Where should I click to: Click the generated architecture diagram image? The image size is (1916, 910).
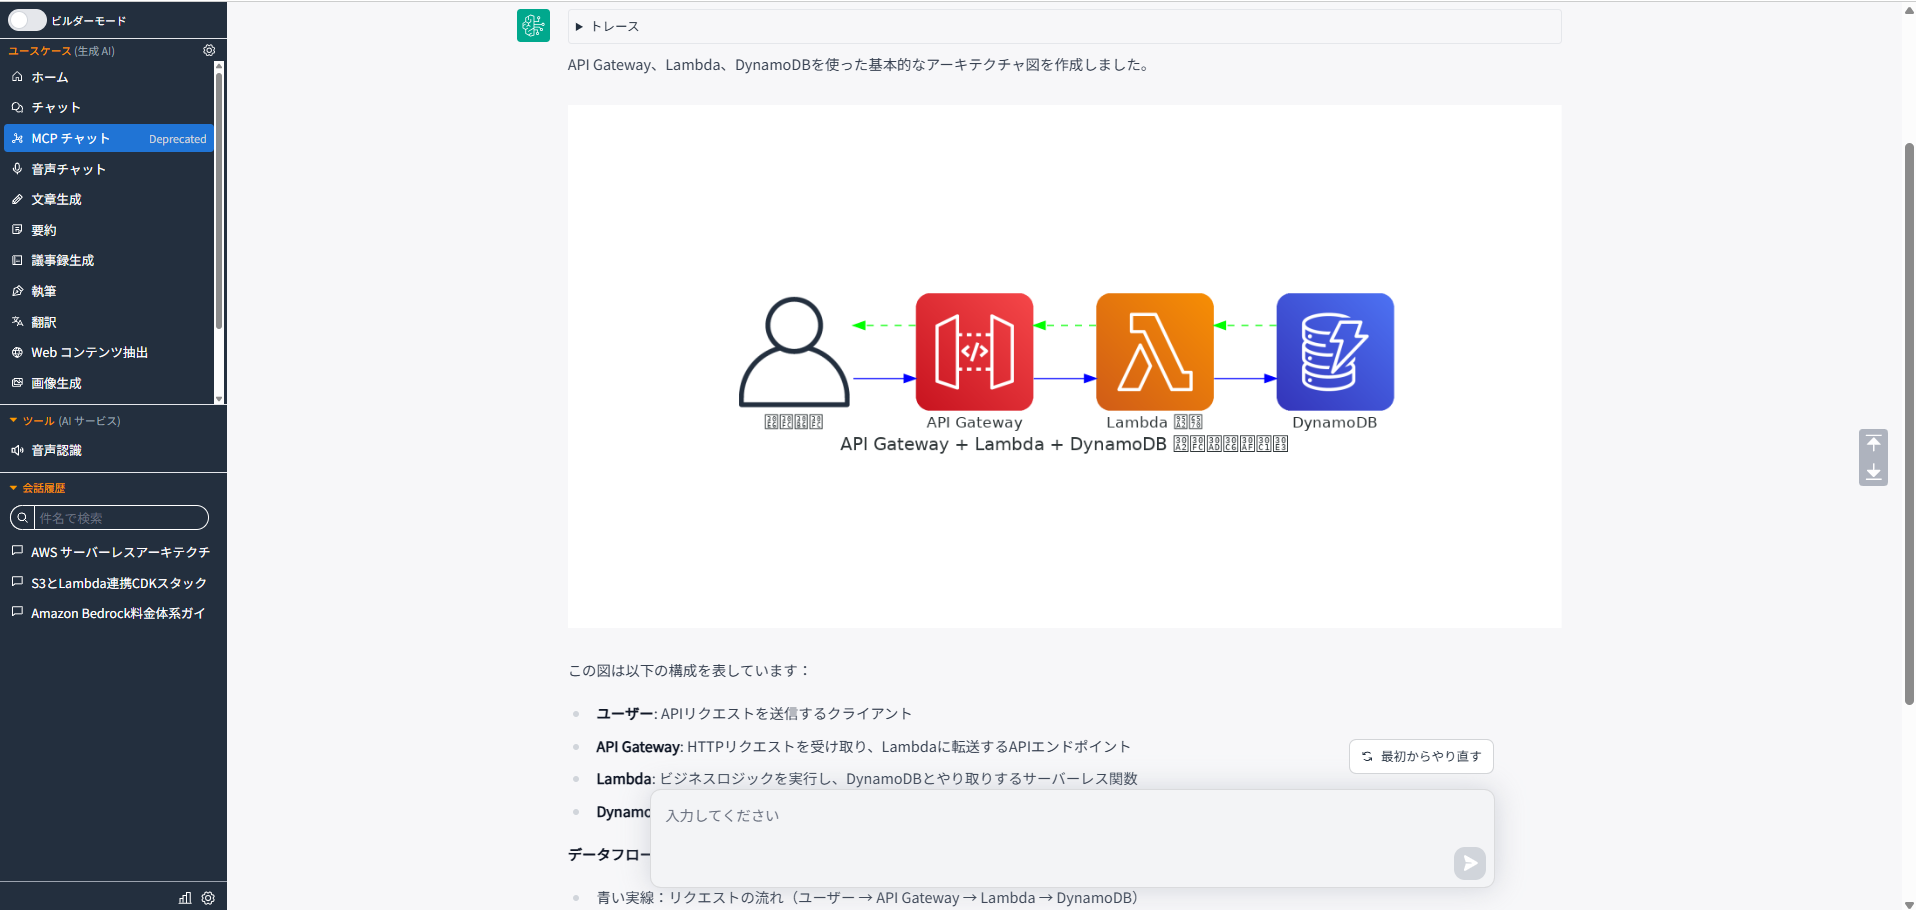click(x=1064, y=366)
